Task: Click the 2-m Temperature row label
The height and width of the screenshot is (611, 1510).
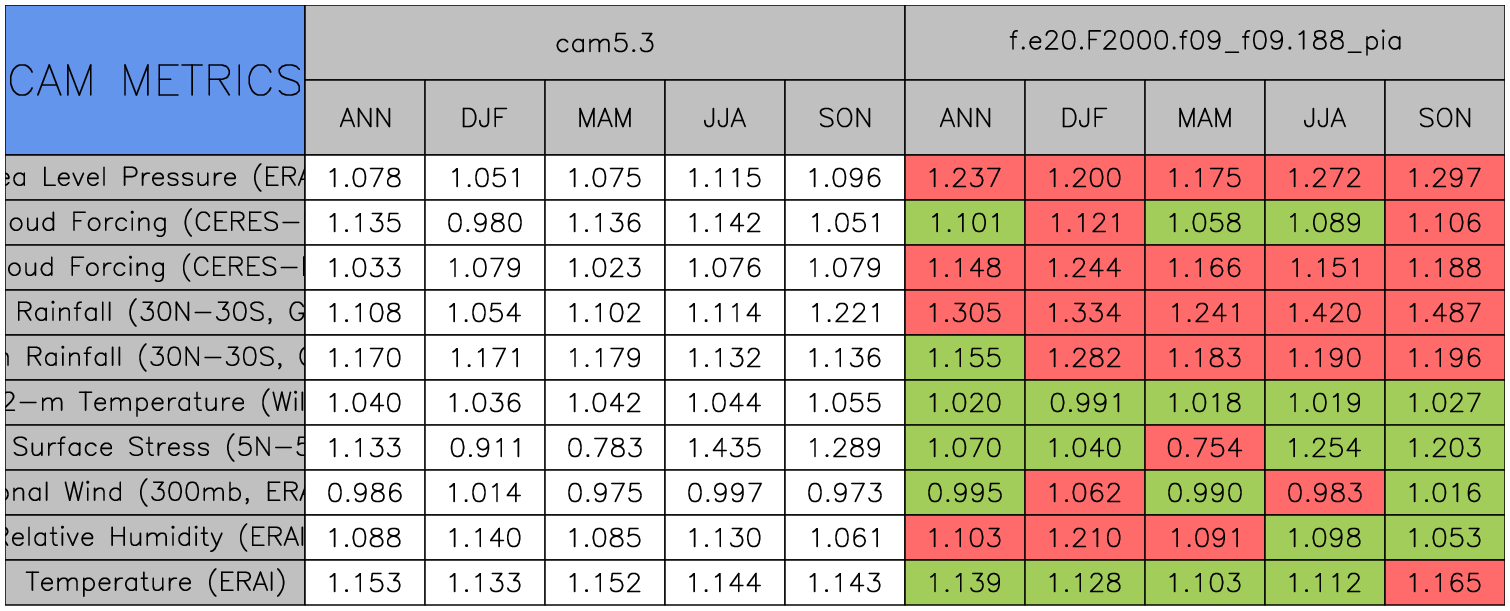Action: point(154,402)
